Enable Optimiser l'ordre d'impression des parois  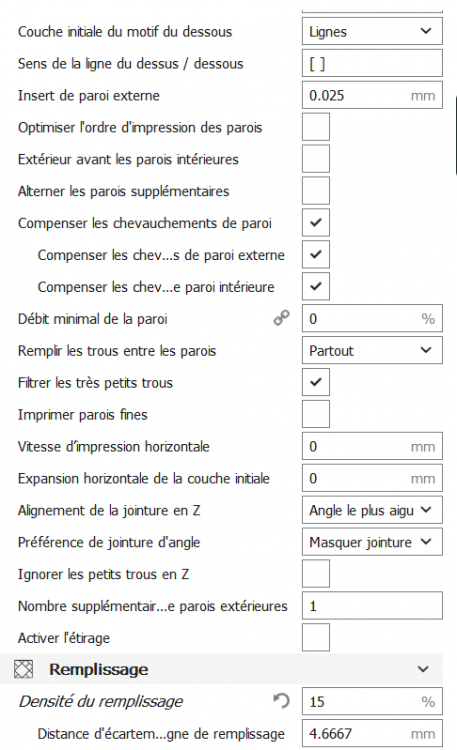316,127
